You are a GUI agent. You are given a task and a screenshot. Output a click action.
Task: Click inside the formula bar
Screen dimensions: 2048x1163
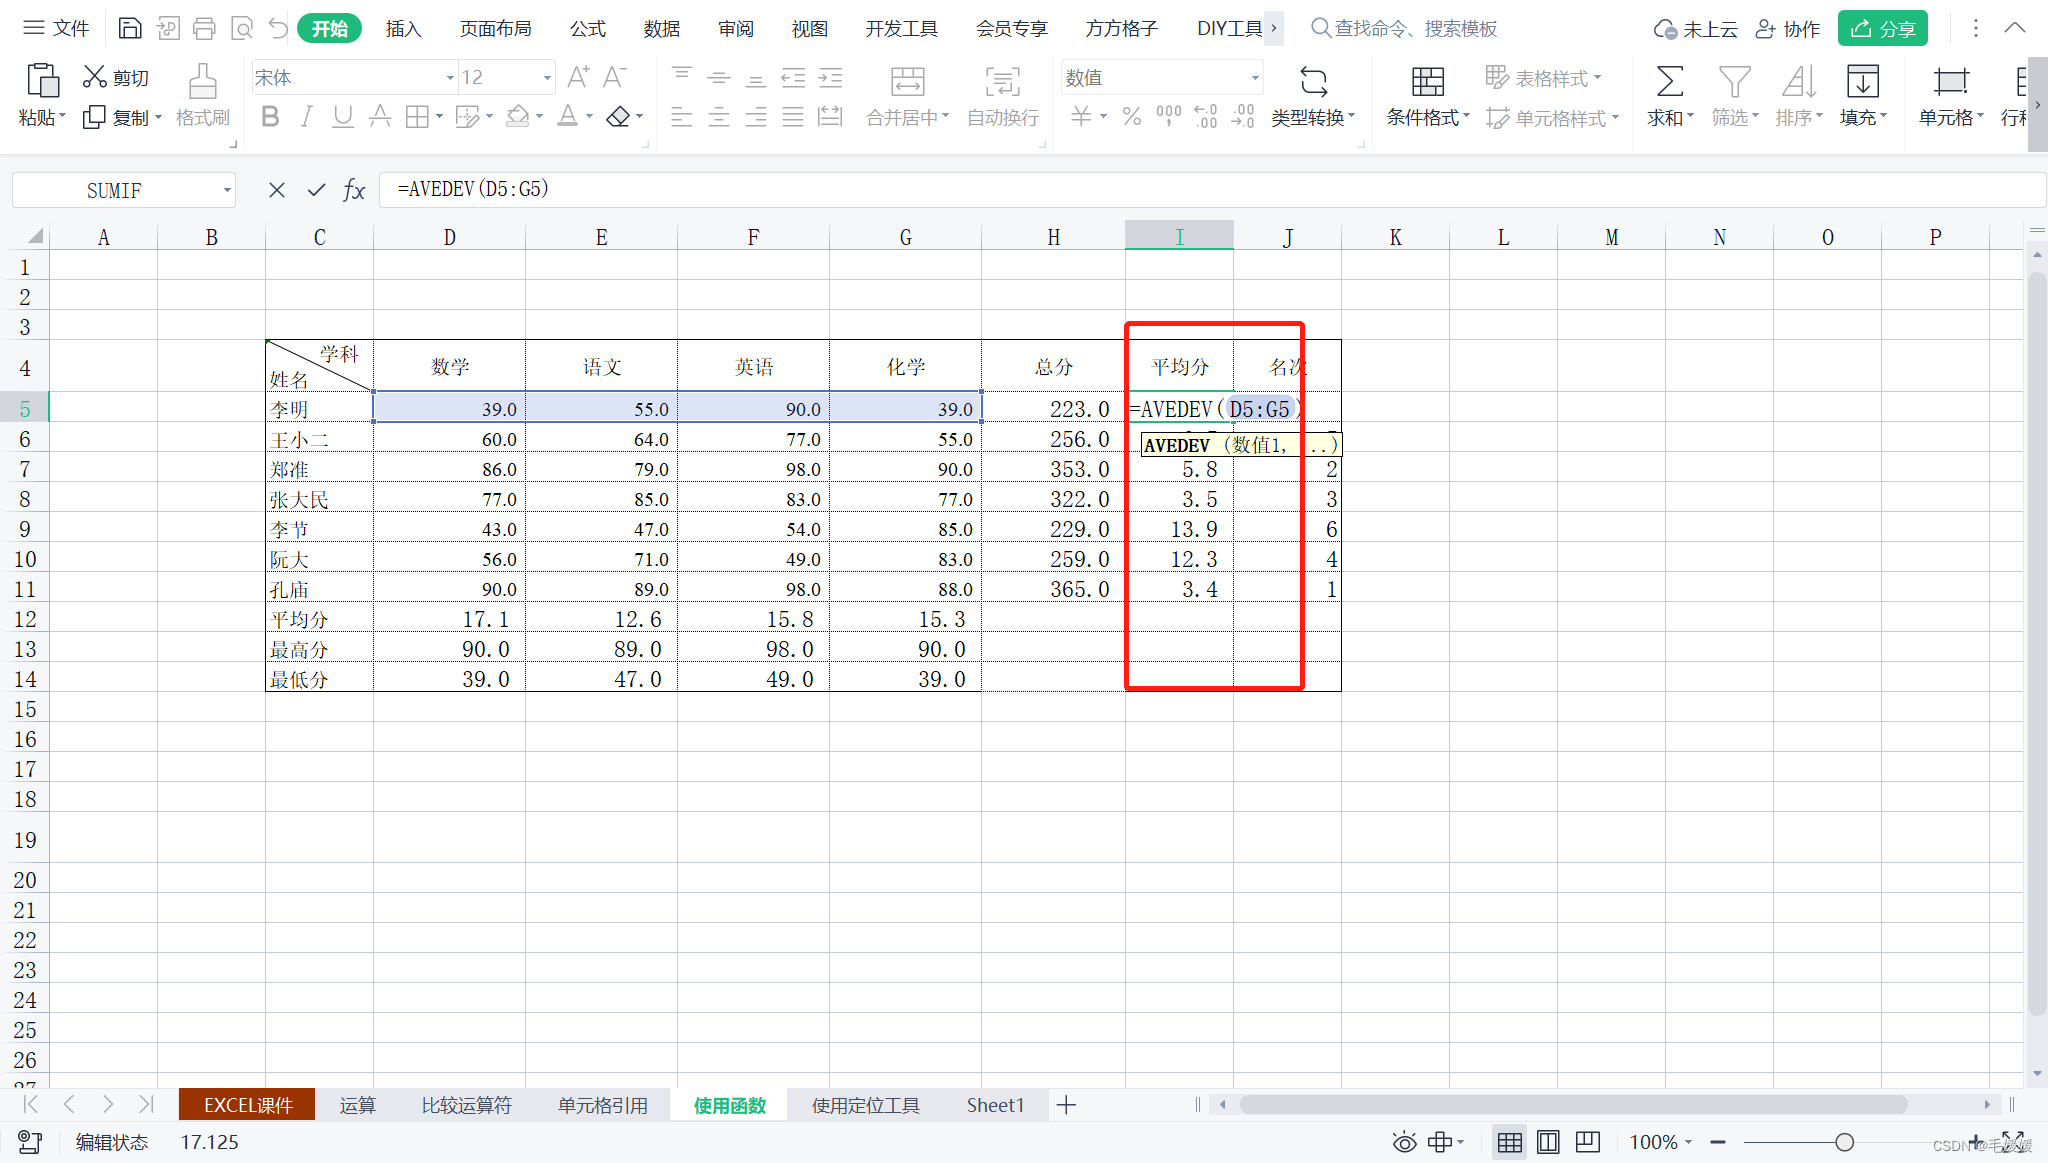pos(1210,190)
